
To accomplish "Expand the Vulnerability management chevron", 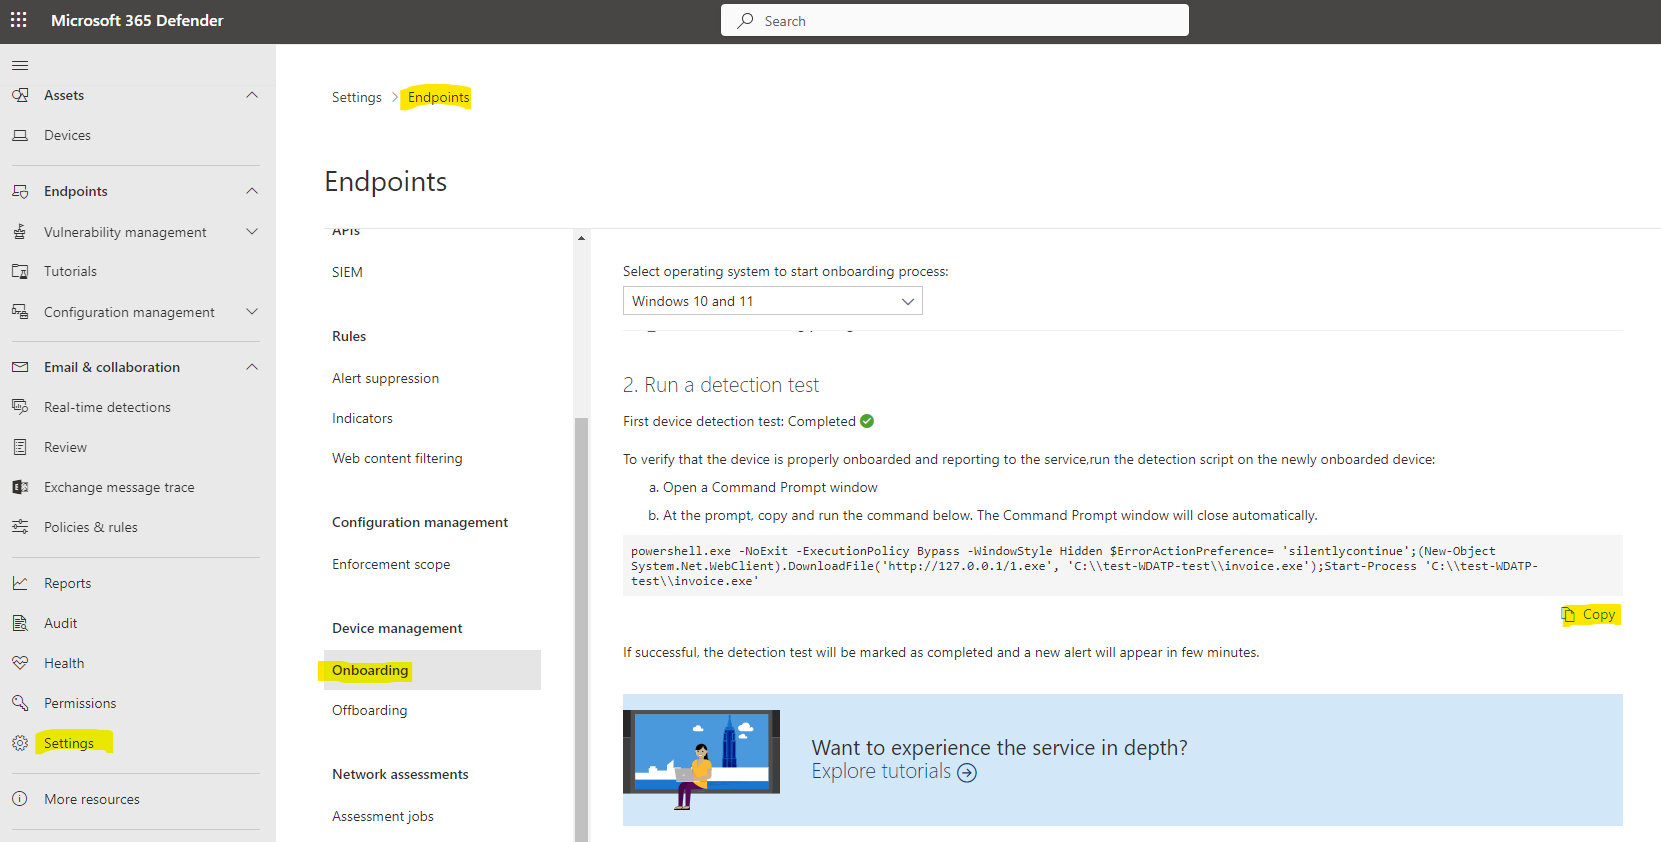I will click(252, 231).
